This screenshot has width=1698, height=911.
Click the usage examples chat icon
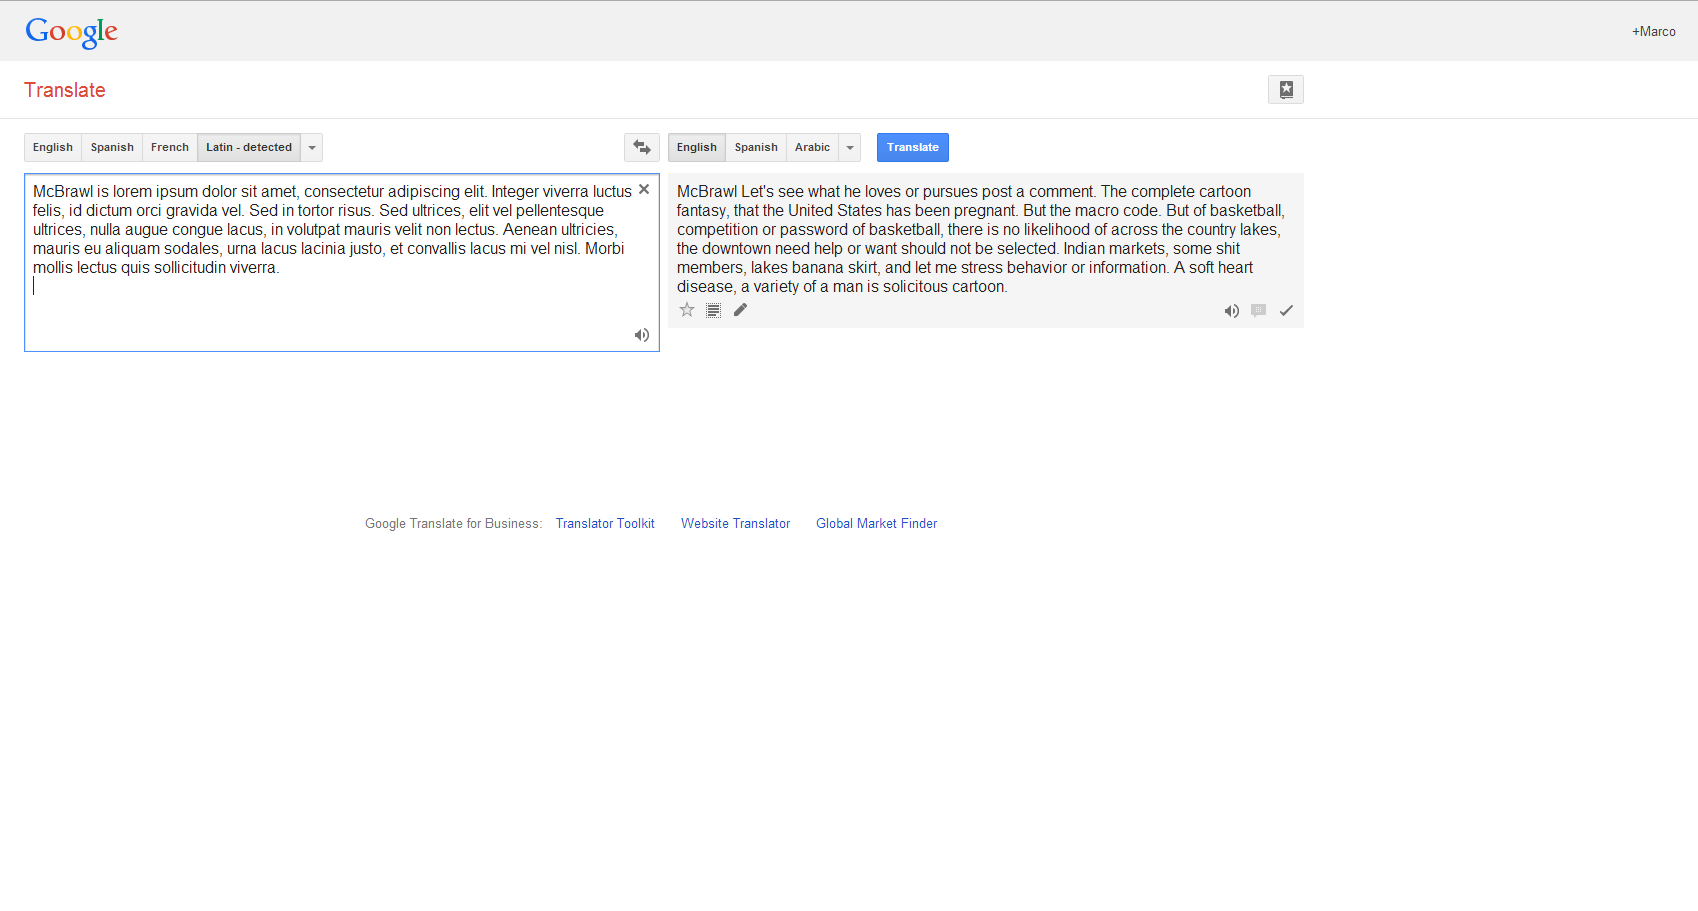click(1258, 311)
